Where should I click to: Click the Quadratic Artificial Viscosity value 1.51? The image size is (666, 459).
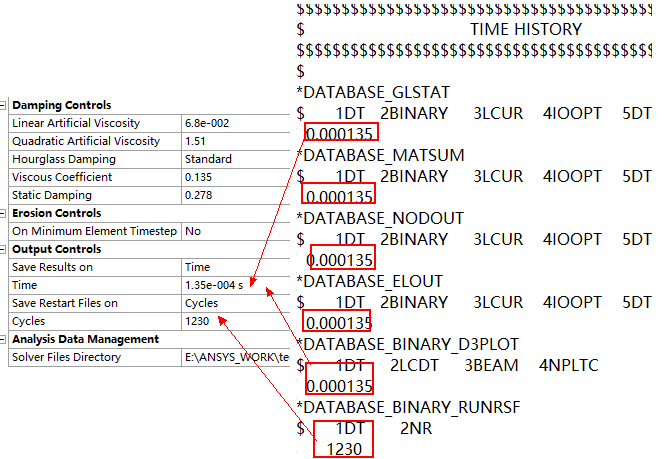tap(229, 141)
